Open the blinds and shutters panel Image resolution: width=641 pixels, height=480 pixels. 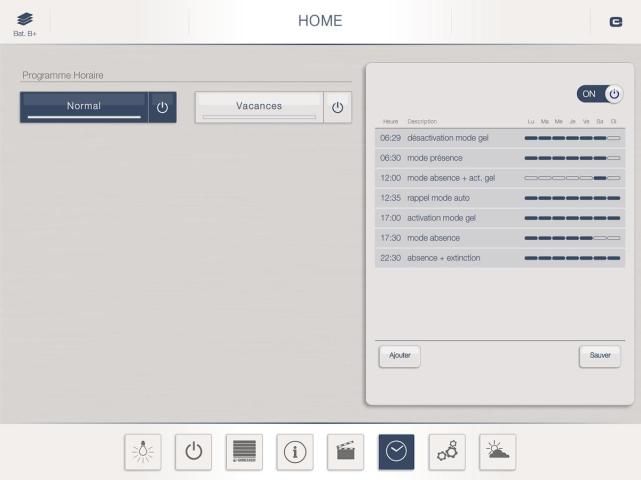point(244,452)
